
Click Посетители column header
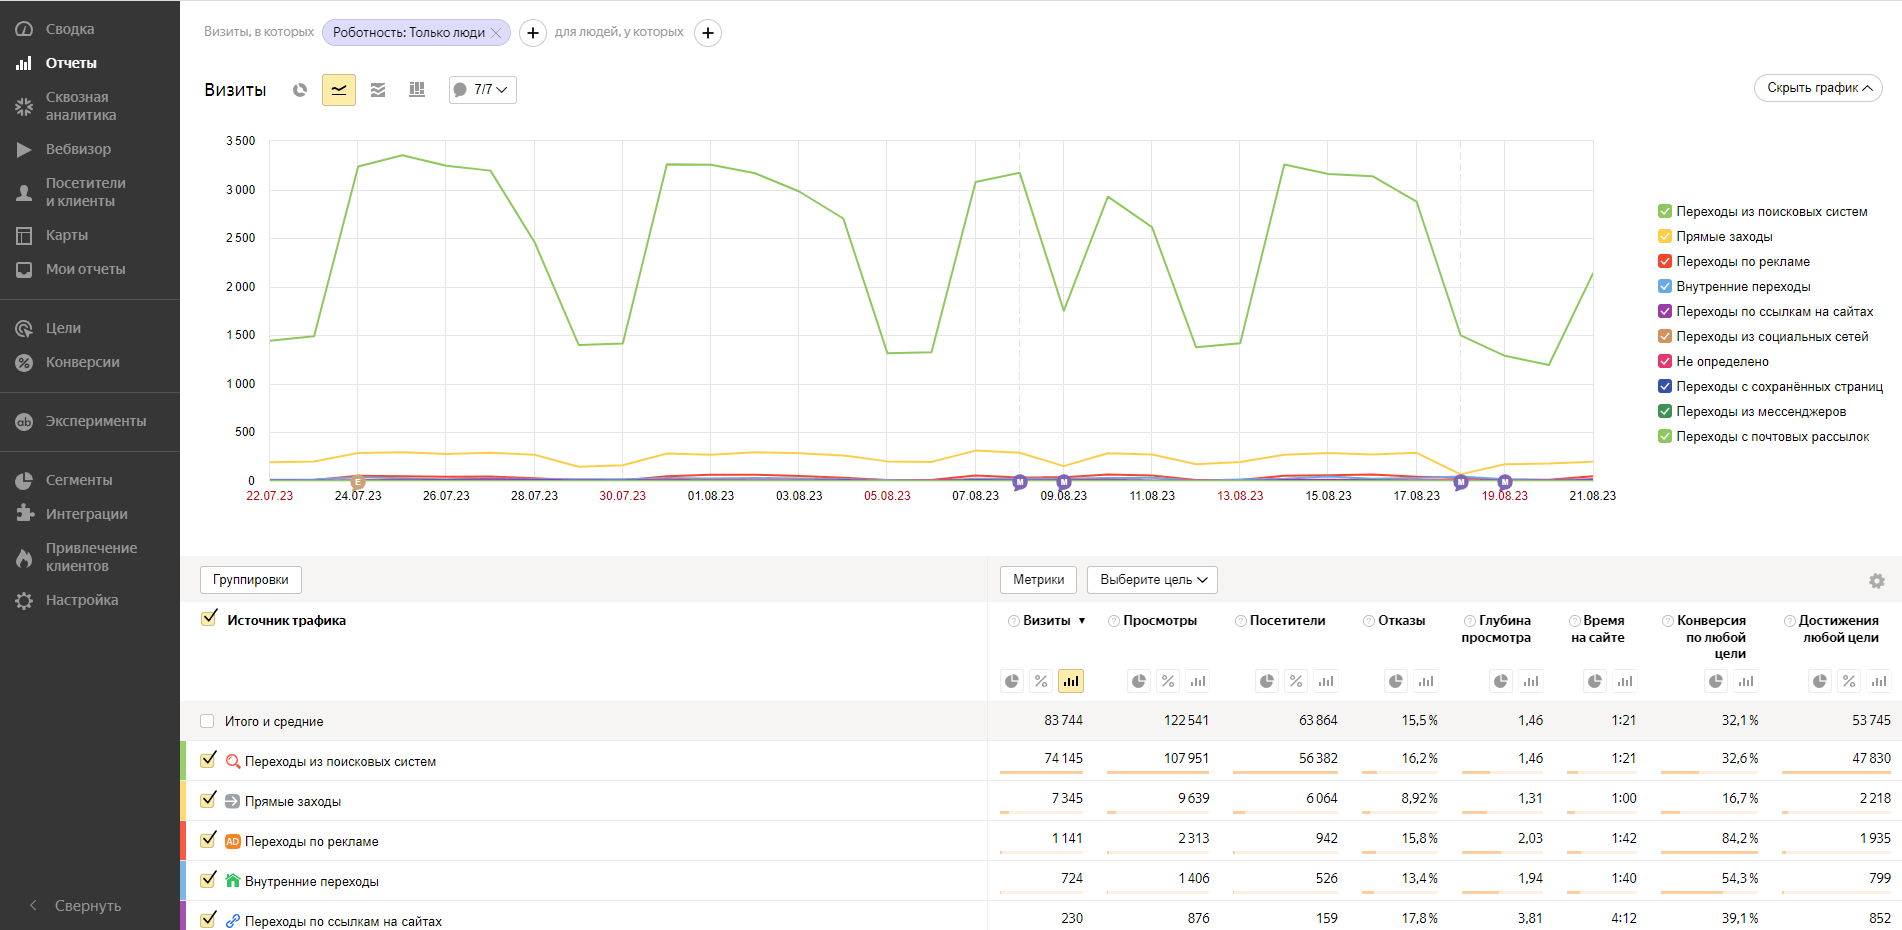click(x=1287, y=621)
